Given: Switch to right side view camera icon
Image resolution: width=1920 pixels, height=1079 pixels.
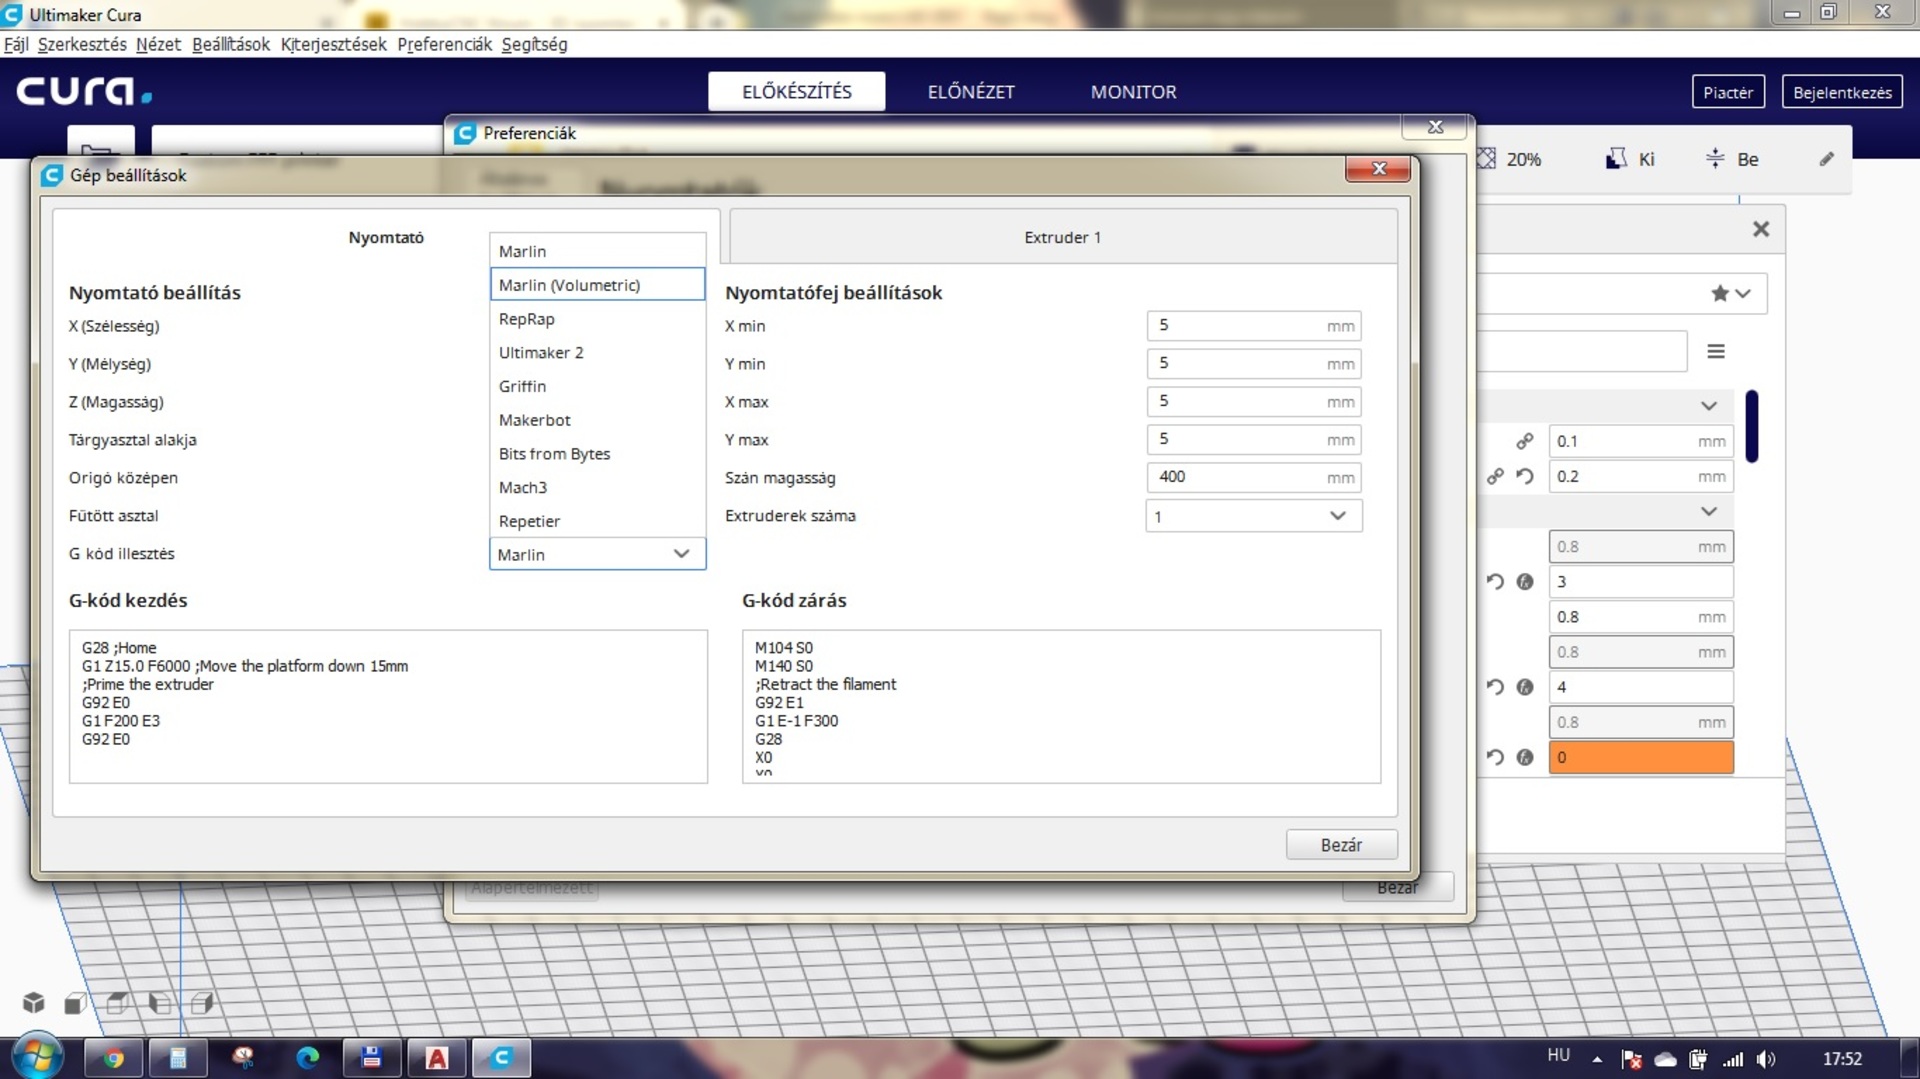Looking at the screenshot, I should 202,1003.
